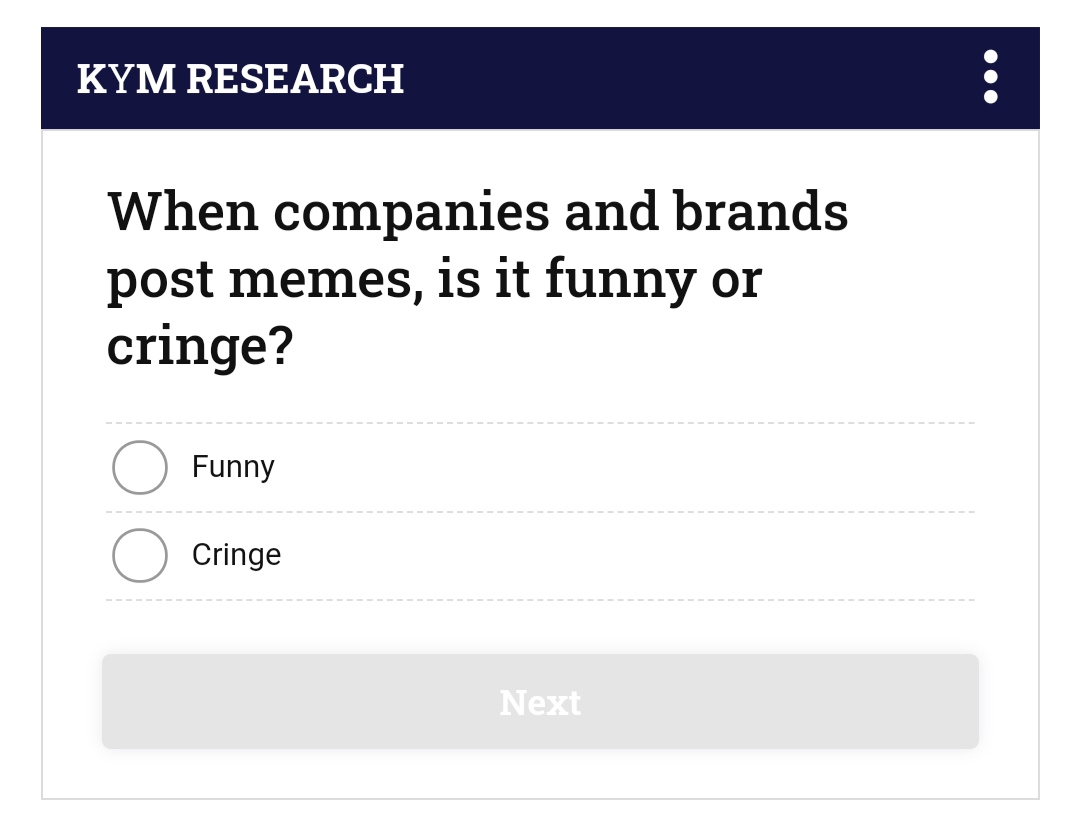The image size is (1080, 837).
Task: Proceed with the greyed-out Next button
Action: tap(540, 702)
